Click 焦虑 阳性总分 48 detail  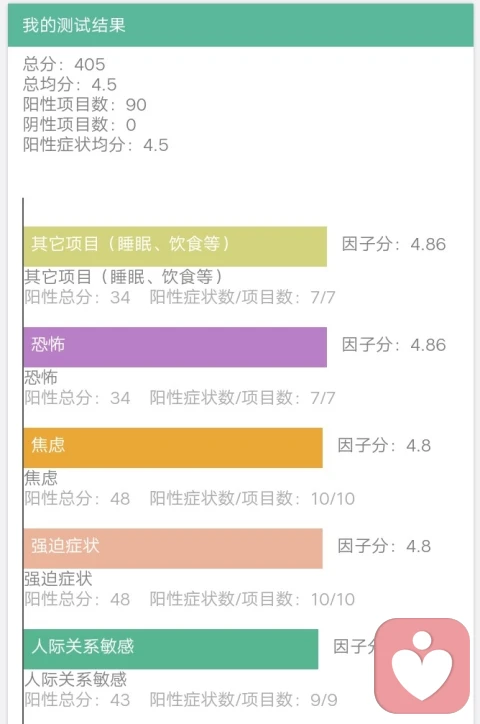(x=77, y=499)
